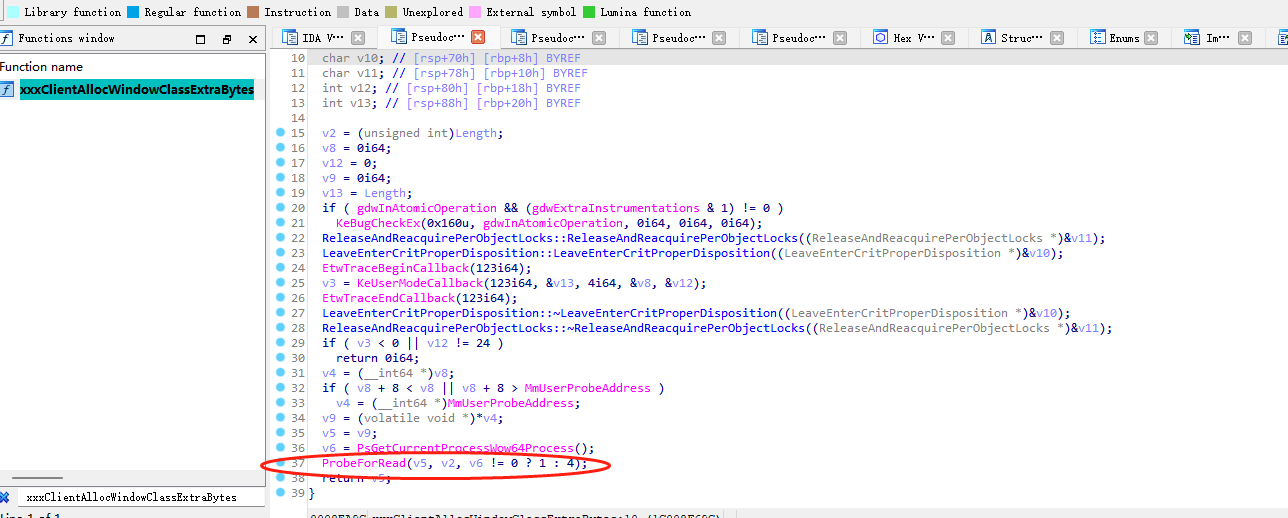This screenshot has height=518, width=1288.
Task: Toggle breakpoint dot on line 36
Action: [x=280, y=448]
